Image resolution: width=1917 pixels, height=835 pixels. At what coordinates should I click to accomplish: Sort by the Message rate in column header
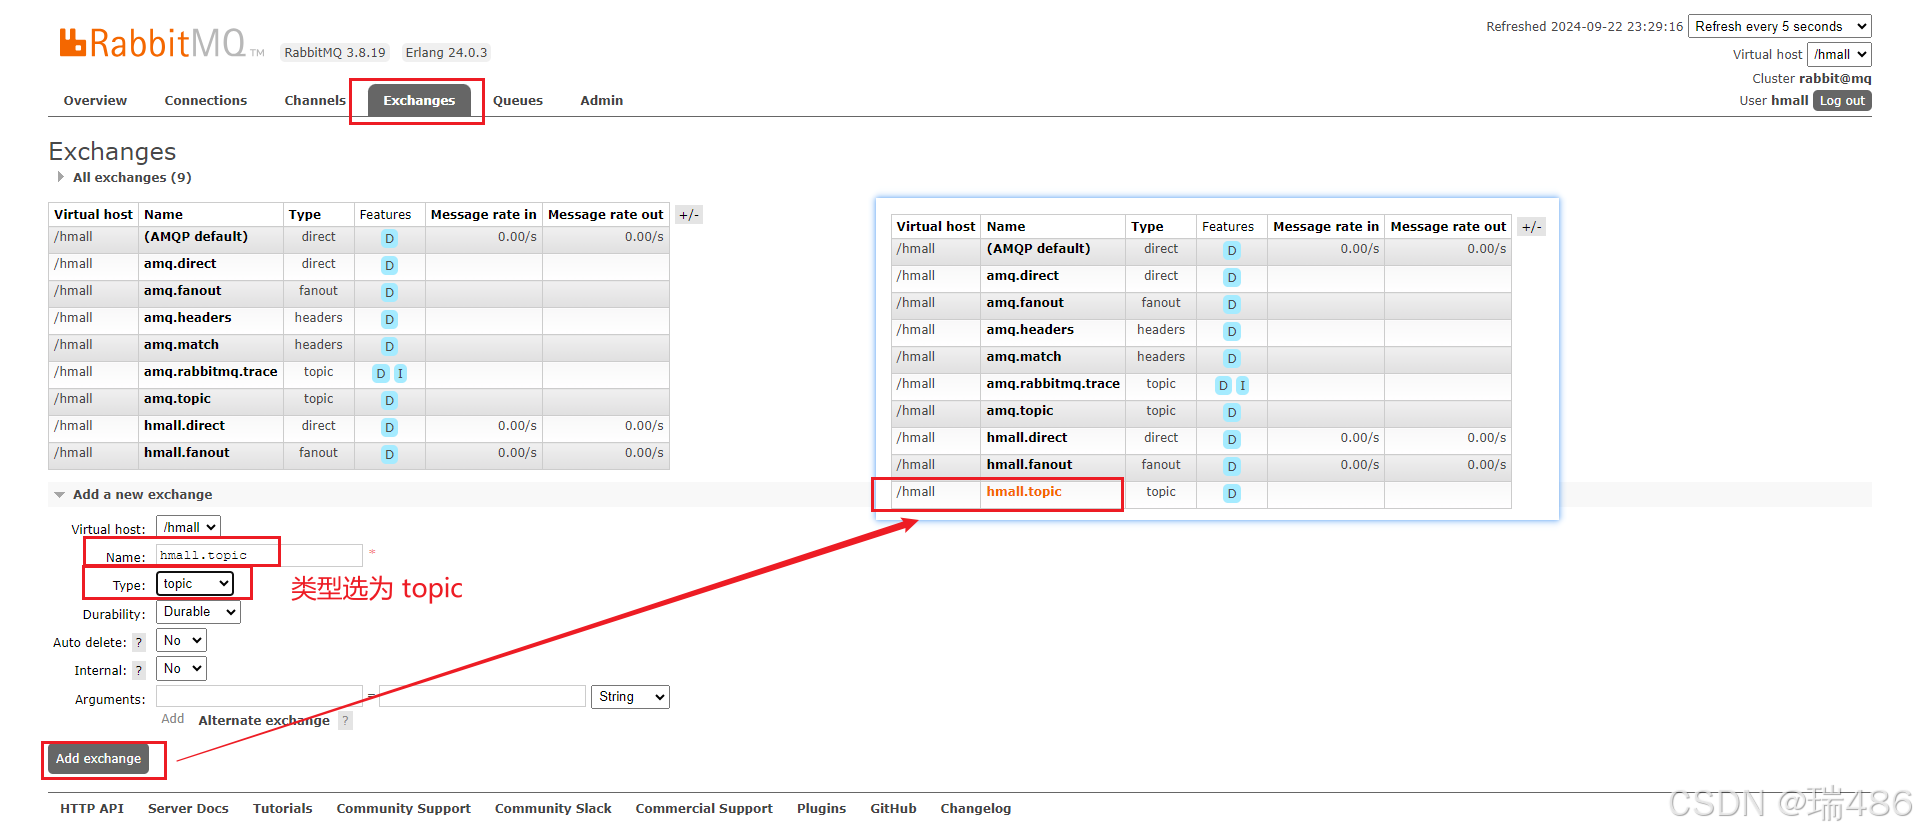pyautogui.click(x=484, y=215)
